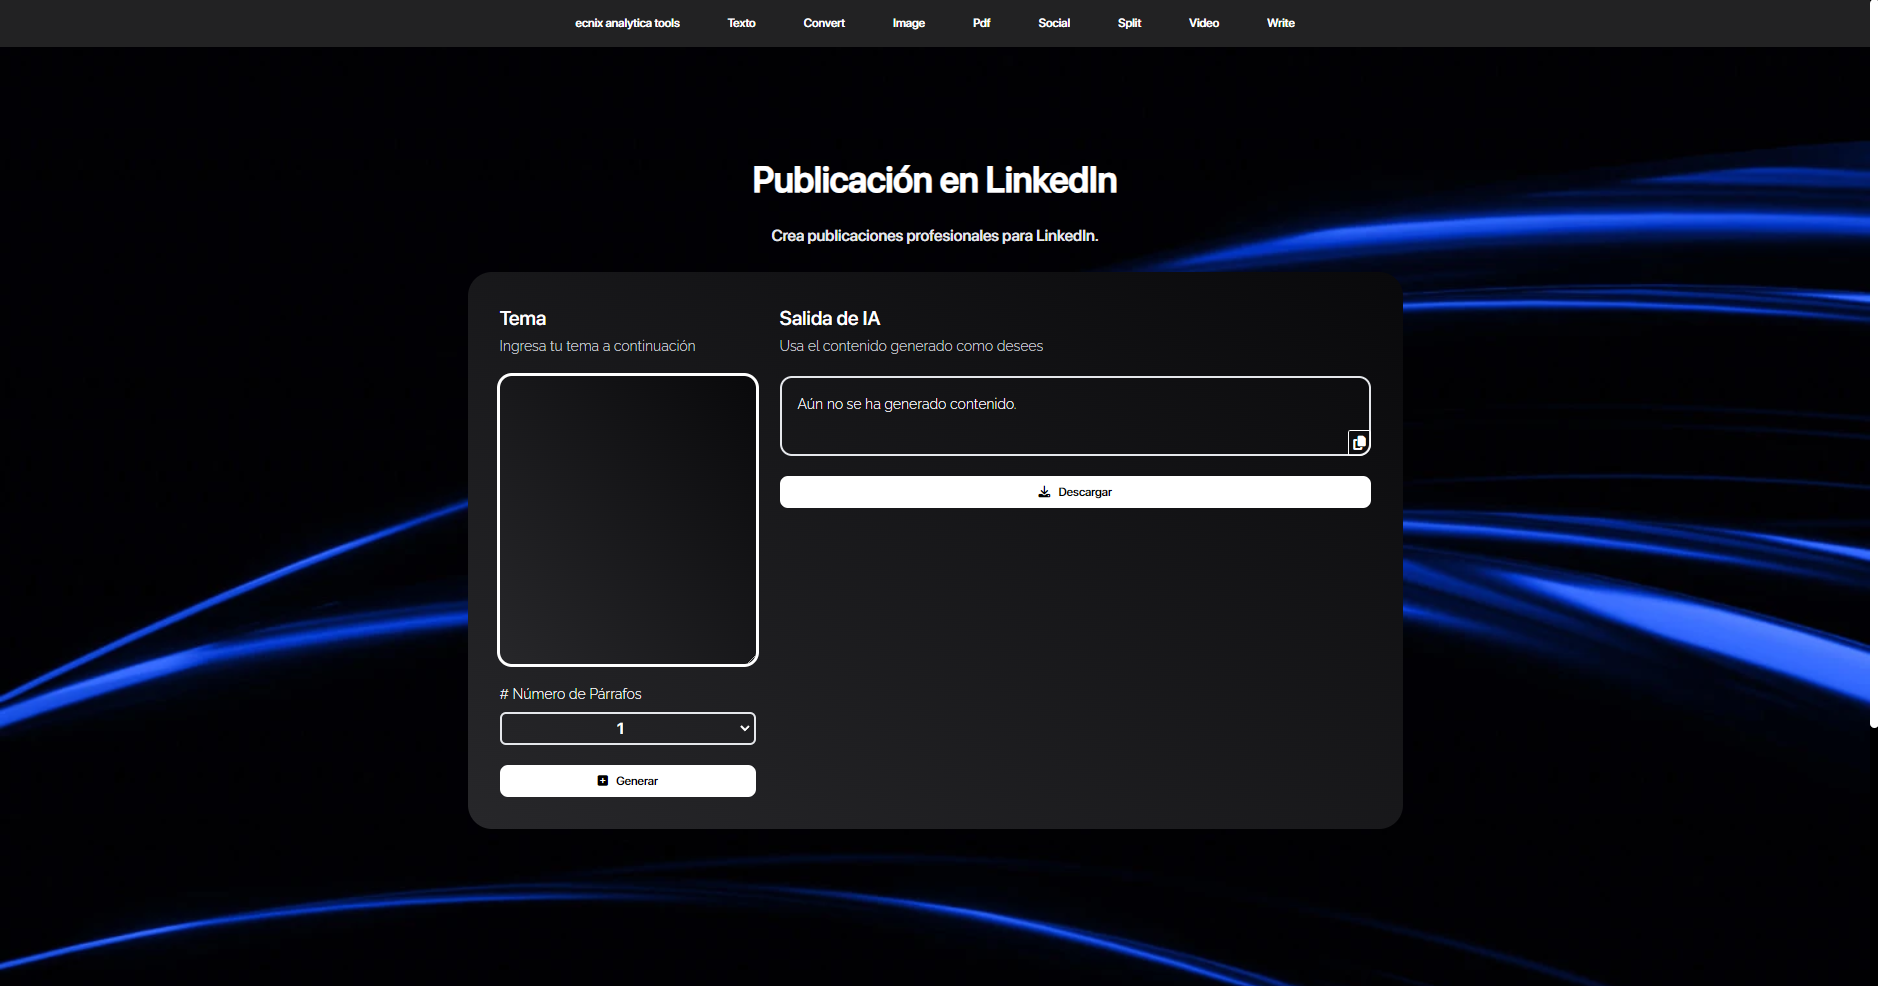Open the Pdf menu

(x=981, y=23)
